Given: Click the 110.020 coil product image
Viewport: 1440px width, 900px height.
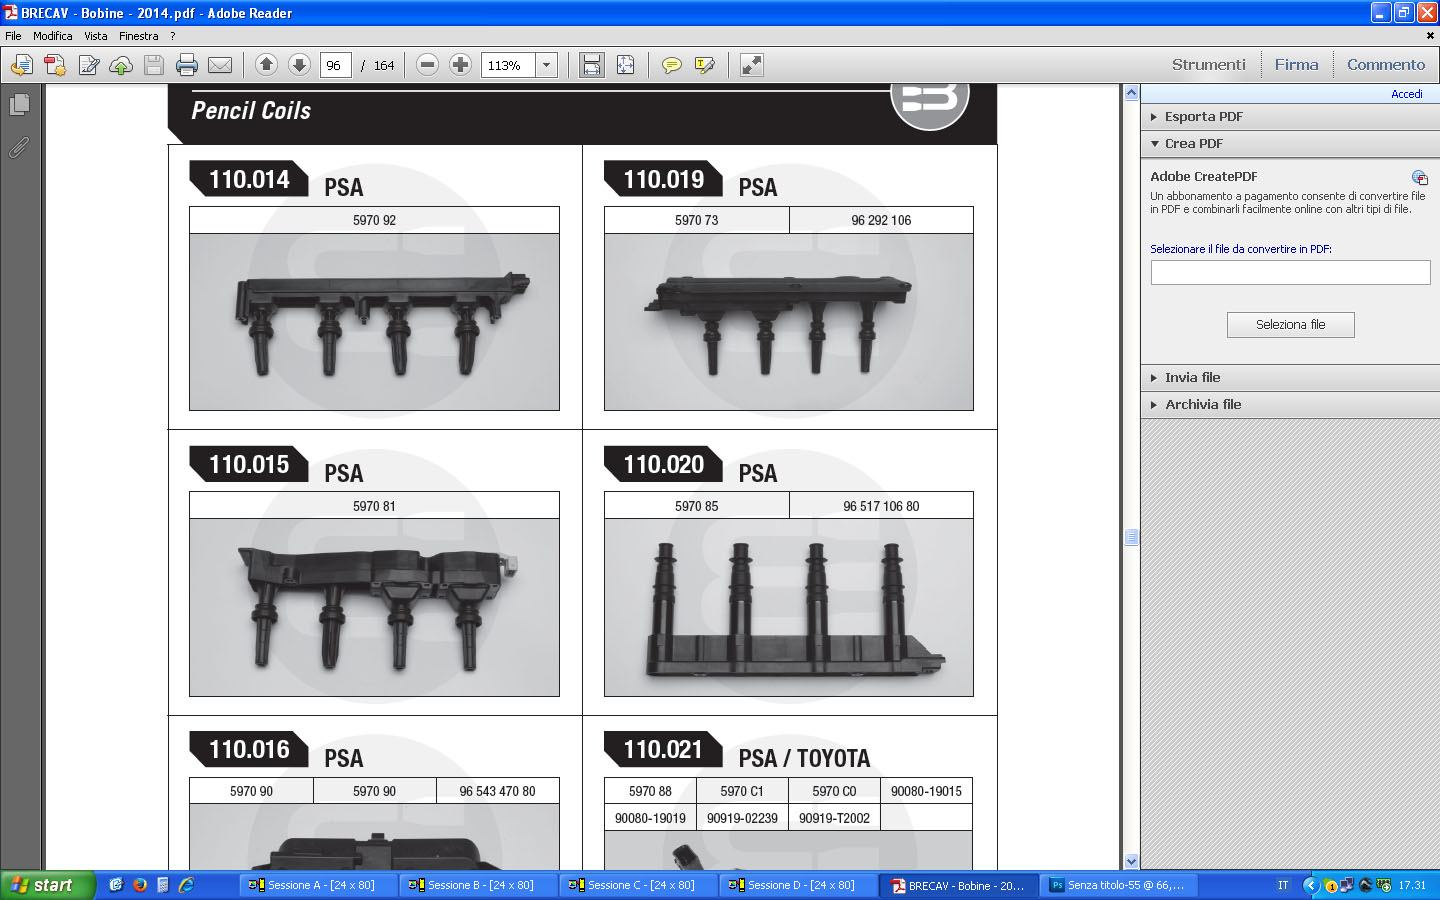Looking at the screenshot, I should [x=788, y=607].
